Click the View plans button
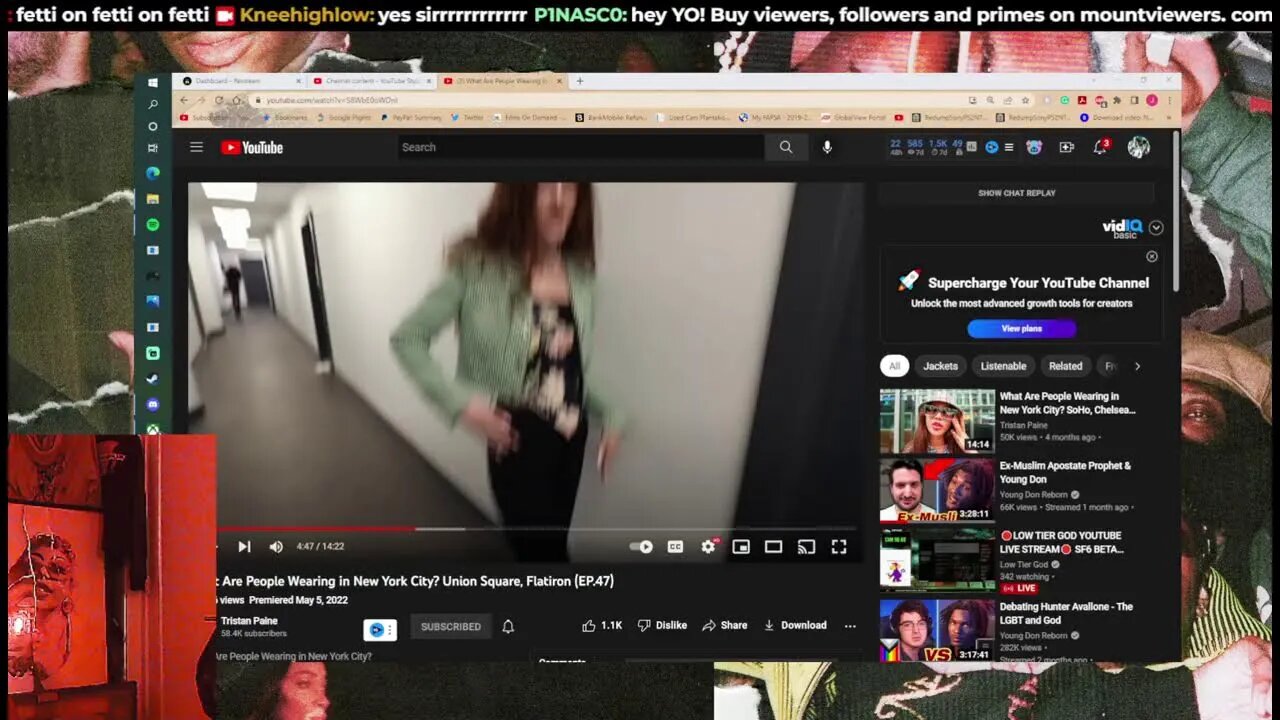Screen dimensions: 1280x720 [1021, 328]
